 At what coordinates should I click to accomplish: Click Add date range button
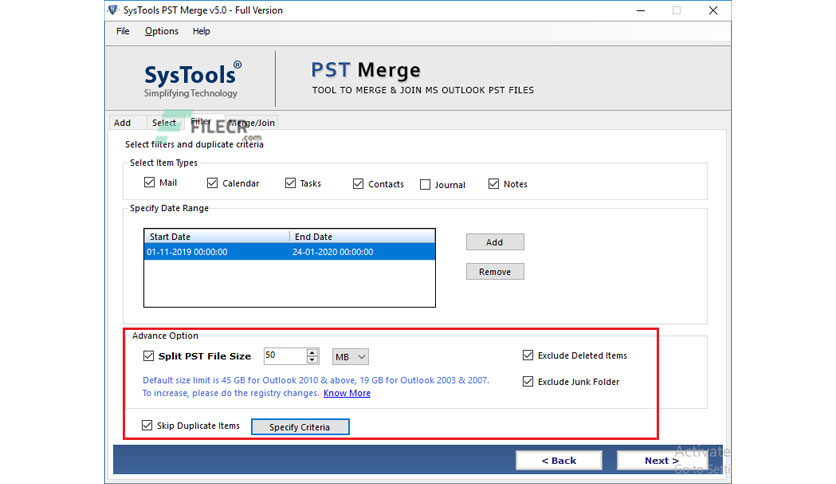coord(495,242)
